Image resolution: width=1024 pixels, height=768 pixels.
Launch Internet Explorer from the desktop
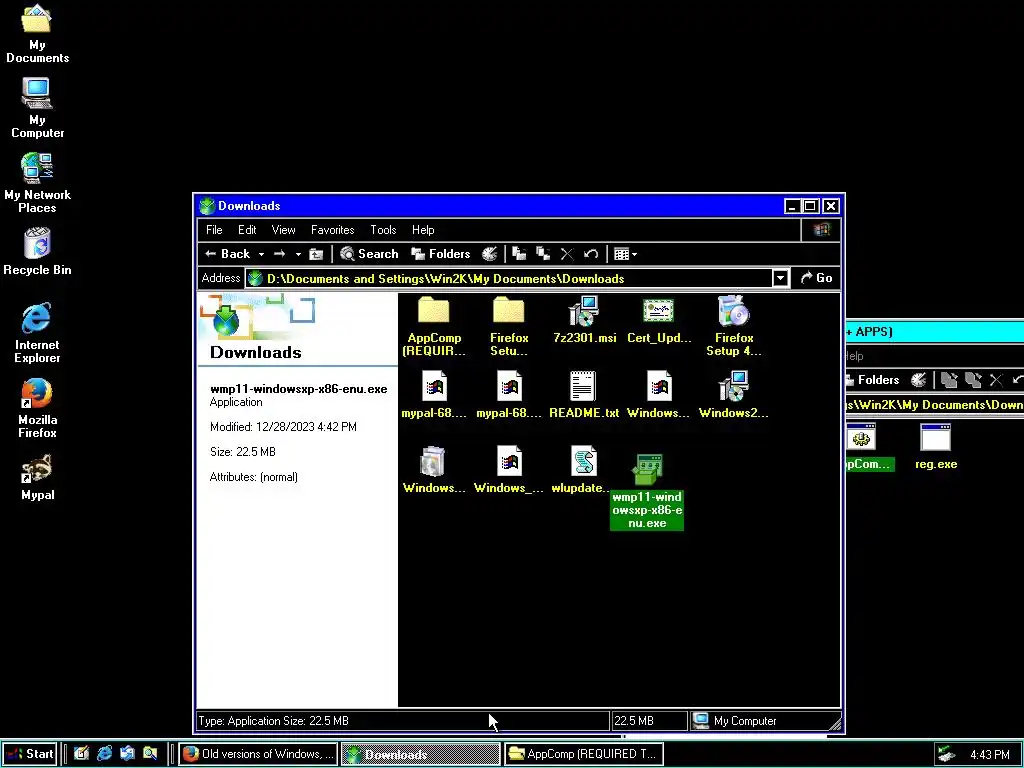(x=37, y=333)
